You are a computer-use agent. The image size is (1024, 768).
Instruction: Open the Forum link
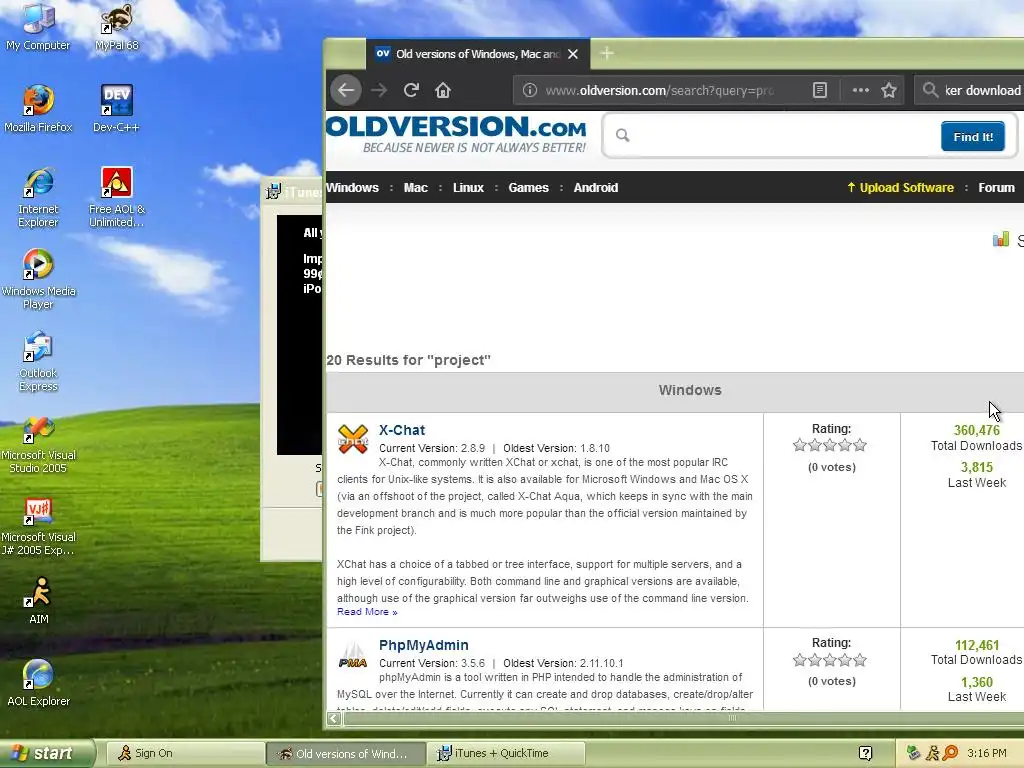[996, 187]
